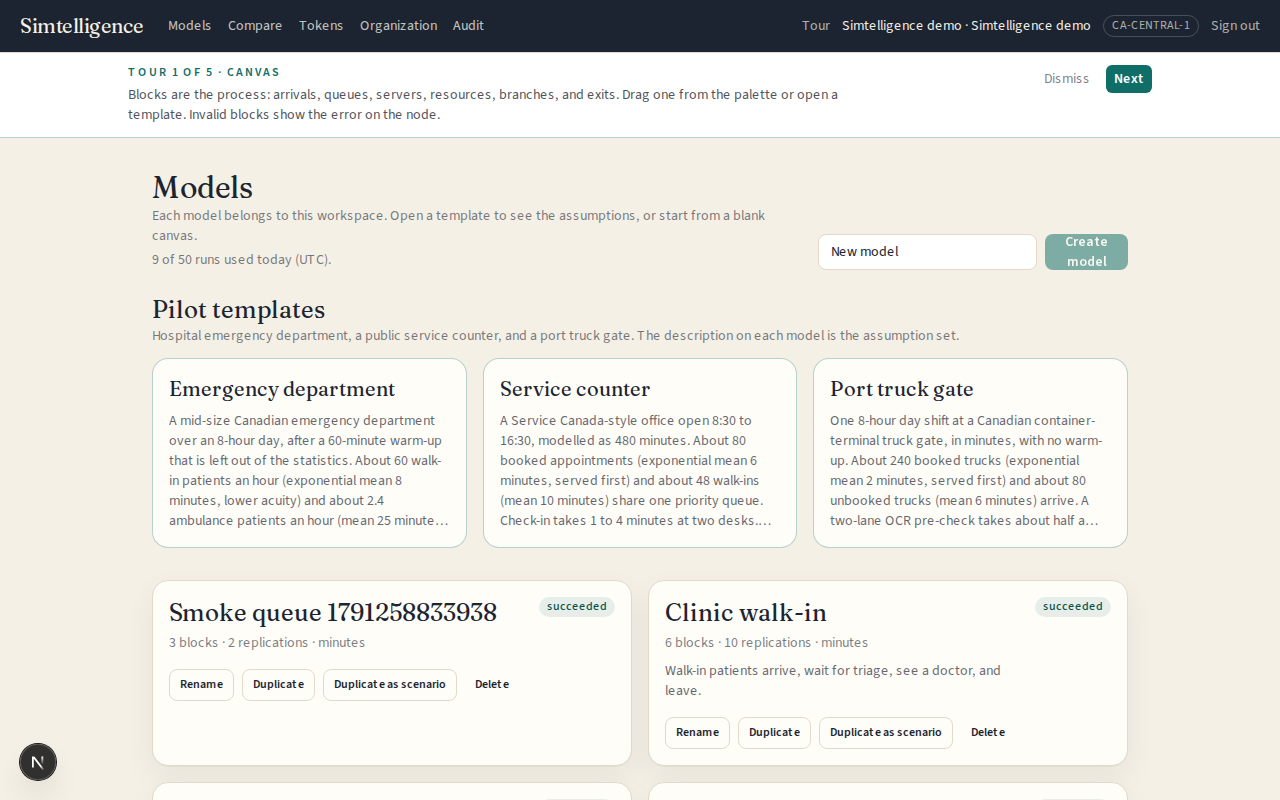The image size is (1280, 800).
Task: Open the Audit page
Action: tap(468, 26)
